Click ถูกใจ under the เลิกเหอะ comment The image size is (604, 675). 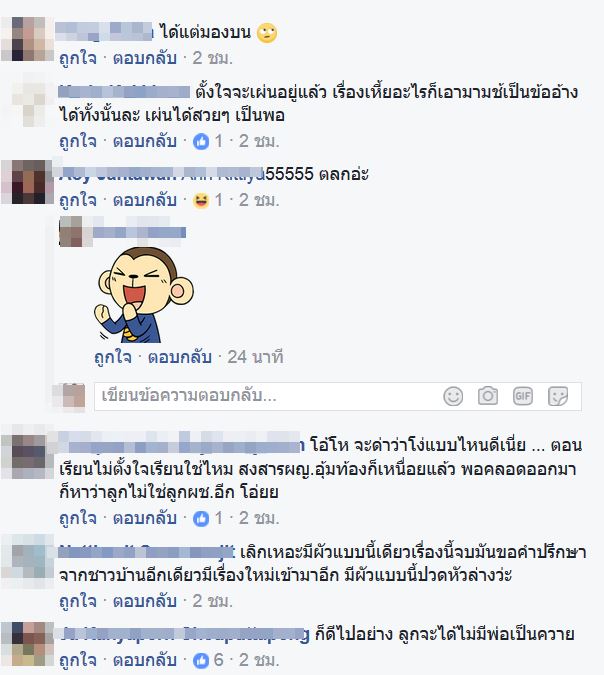[78, 601]
